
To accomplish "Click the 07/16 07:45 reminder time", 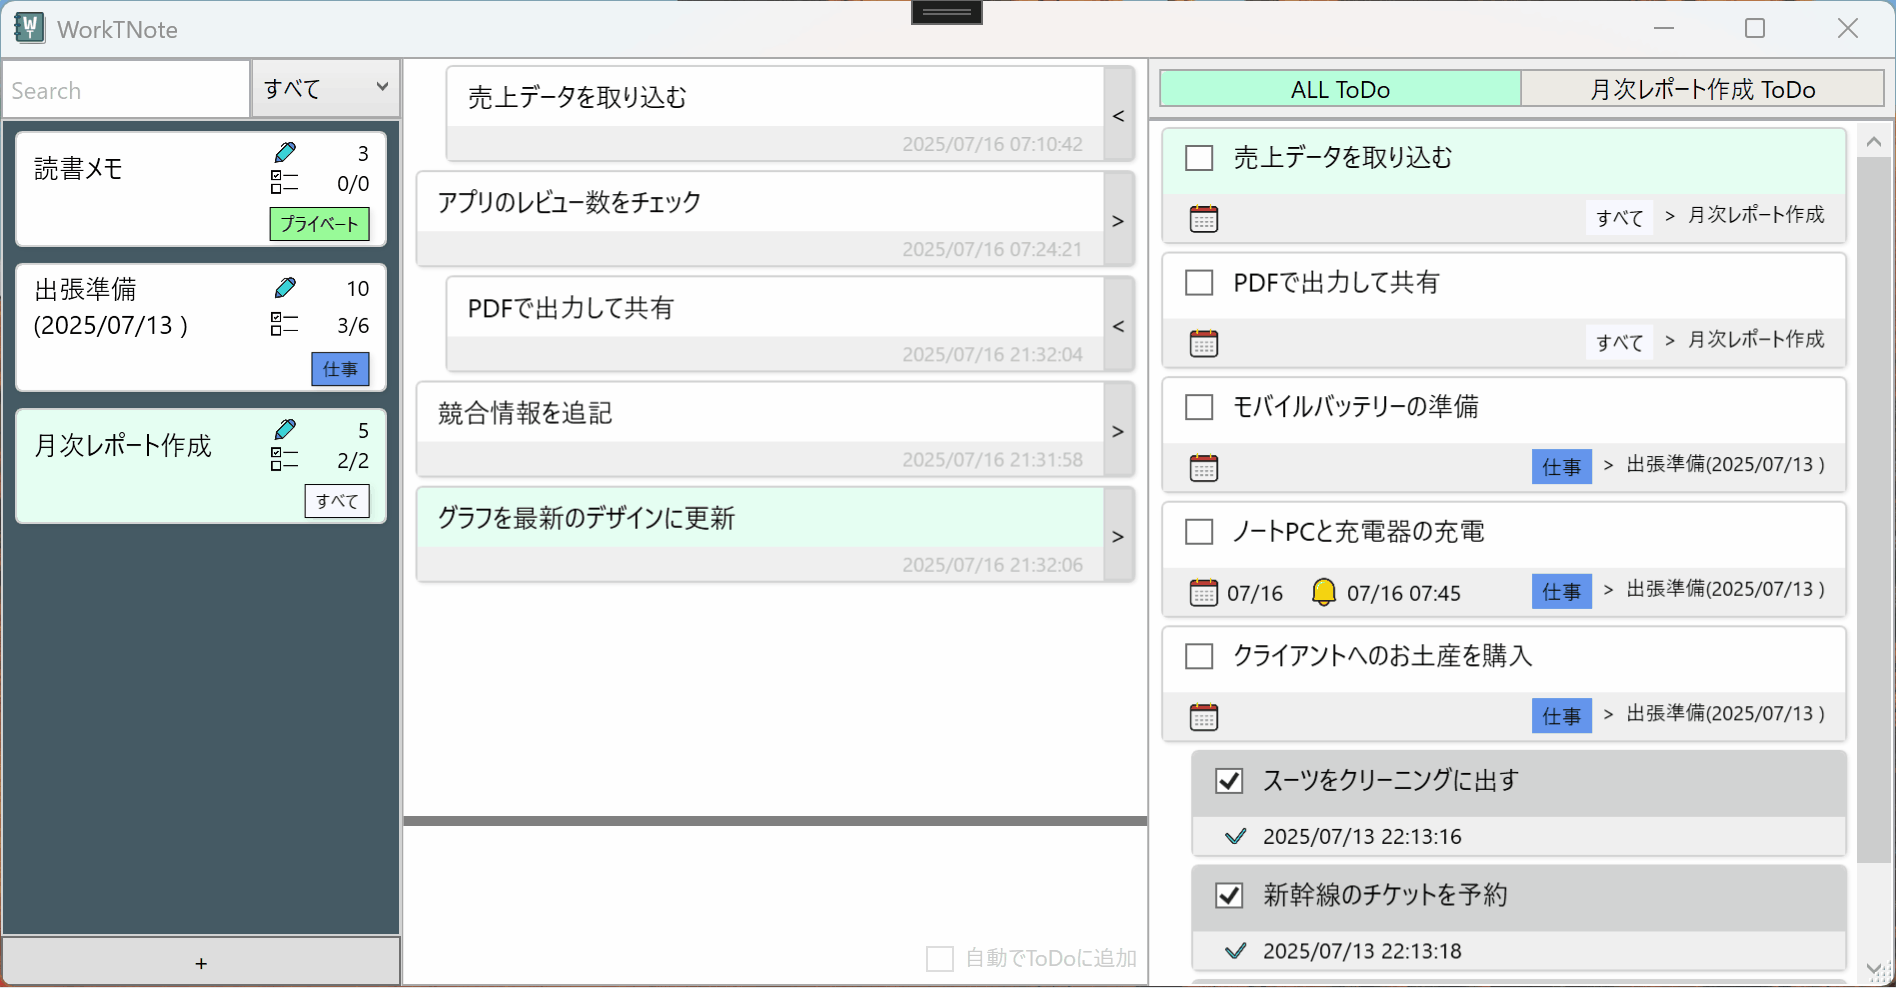I will tap(1404, 593).
